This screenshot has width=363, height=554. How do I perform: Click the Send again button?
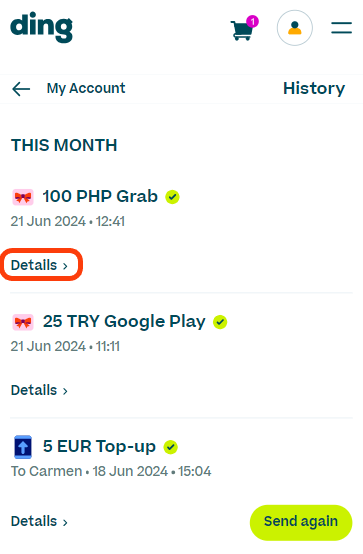tap(301, 522)
